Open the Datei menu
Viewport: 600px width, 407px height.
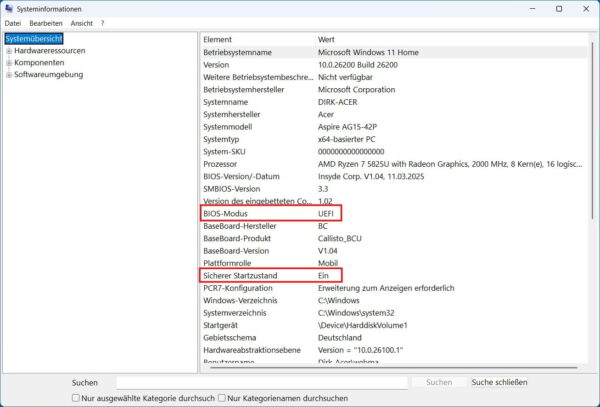pyautogui.click(x=13, y=23)
